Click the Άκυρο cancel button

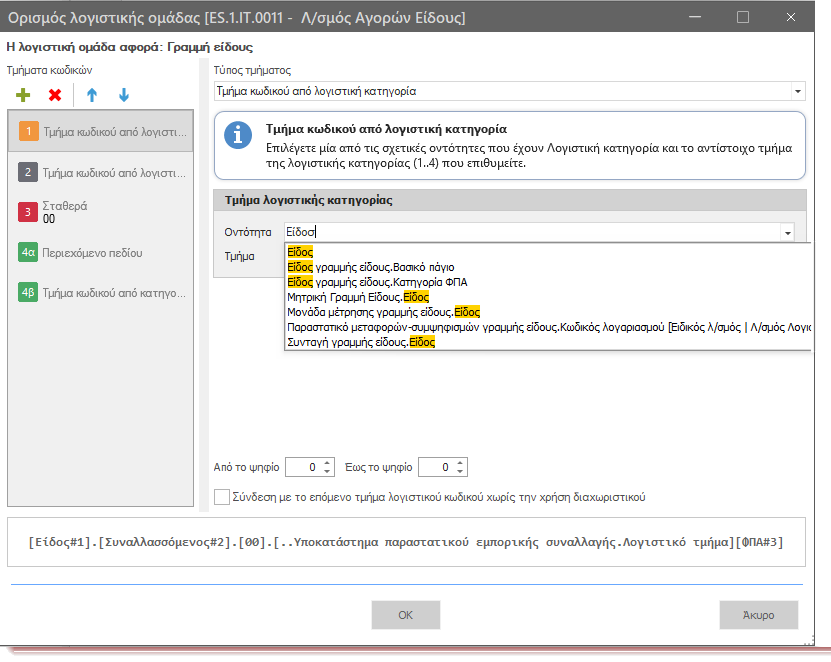pyautogui.click(x=758, y=615)
